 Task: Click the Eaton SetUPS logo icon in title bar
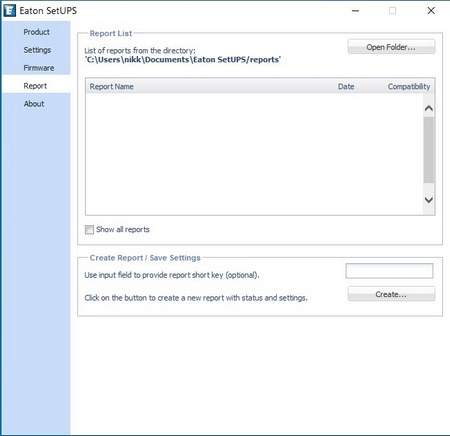9,10
